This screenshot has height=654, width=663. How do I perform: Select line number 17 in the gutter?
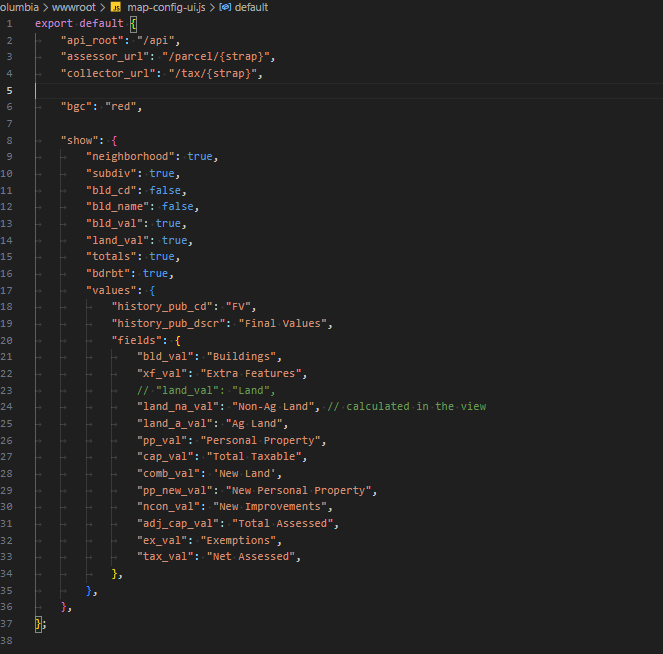click(x=9, y=290)
